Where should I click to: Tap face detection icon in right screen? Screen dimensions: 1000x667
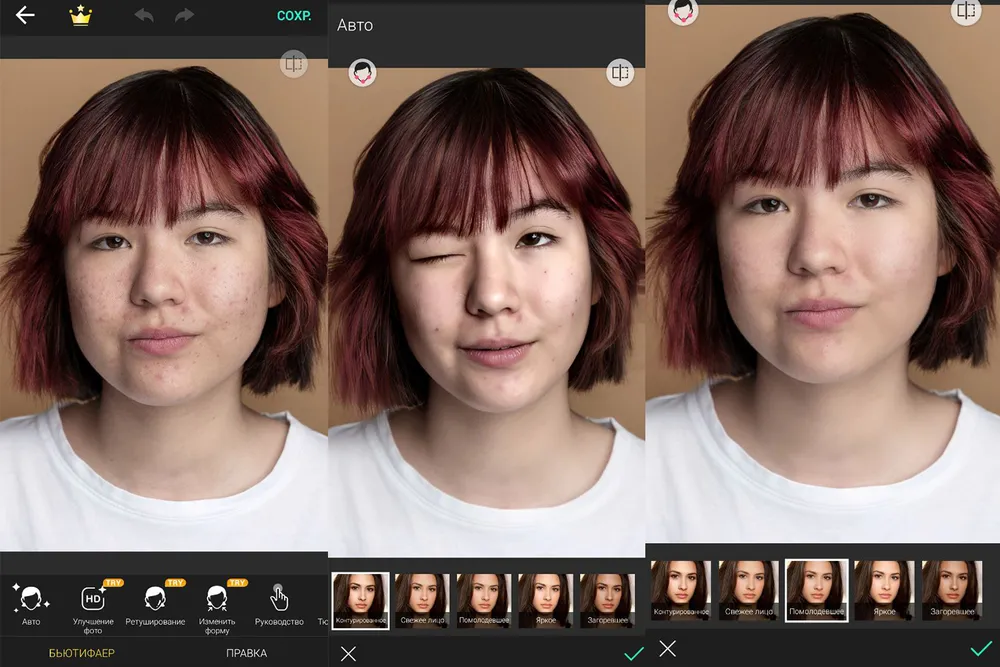click(683, 11)
